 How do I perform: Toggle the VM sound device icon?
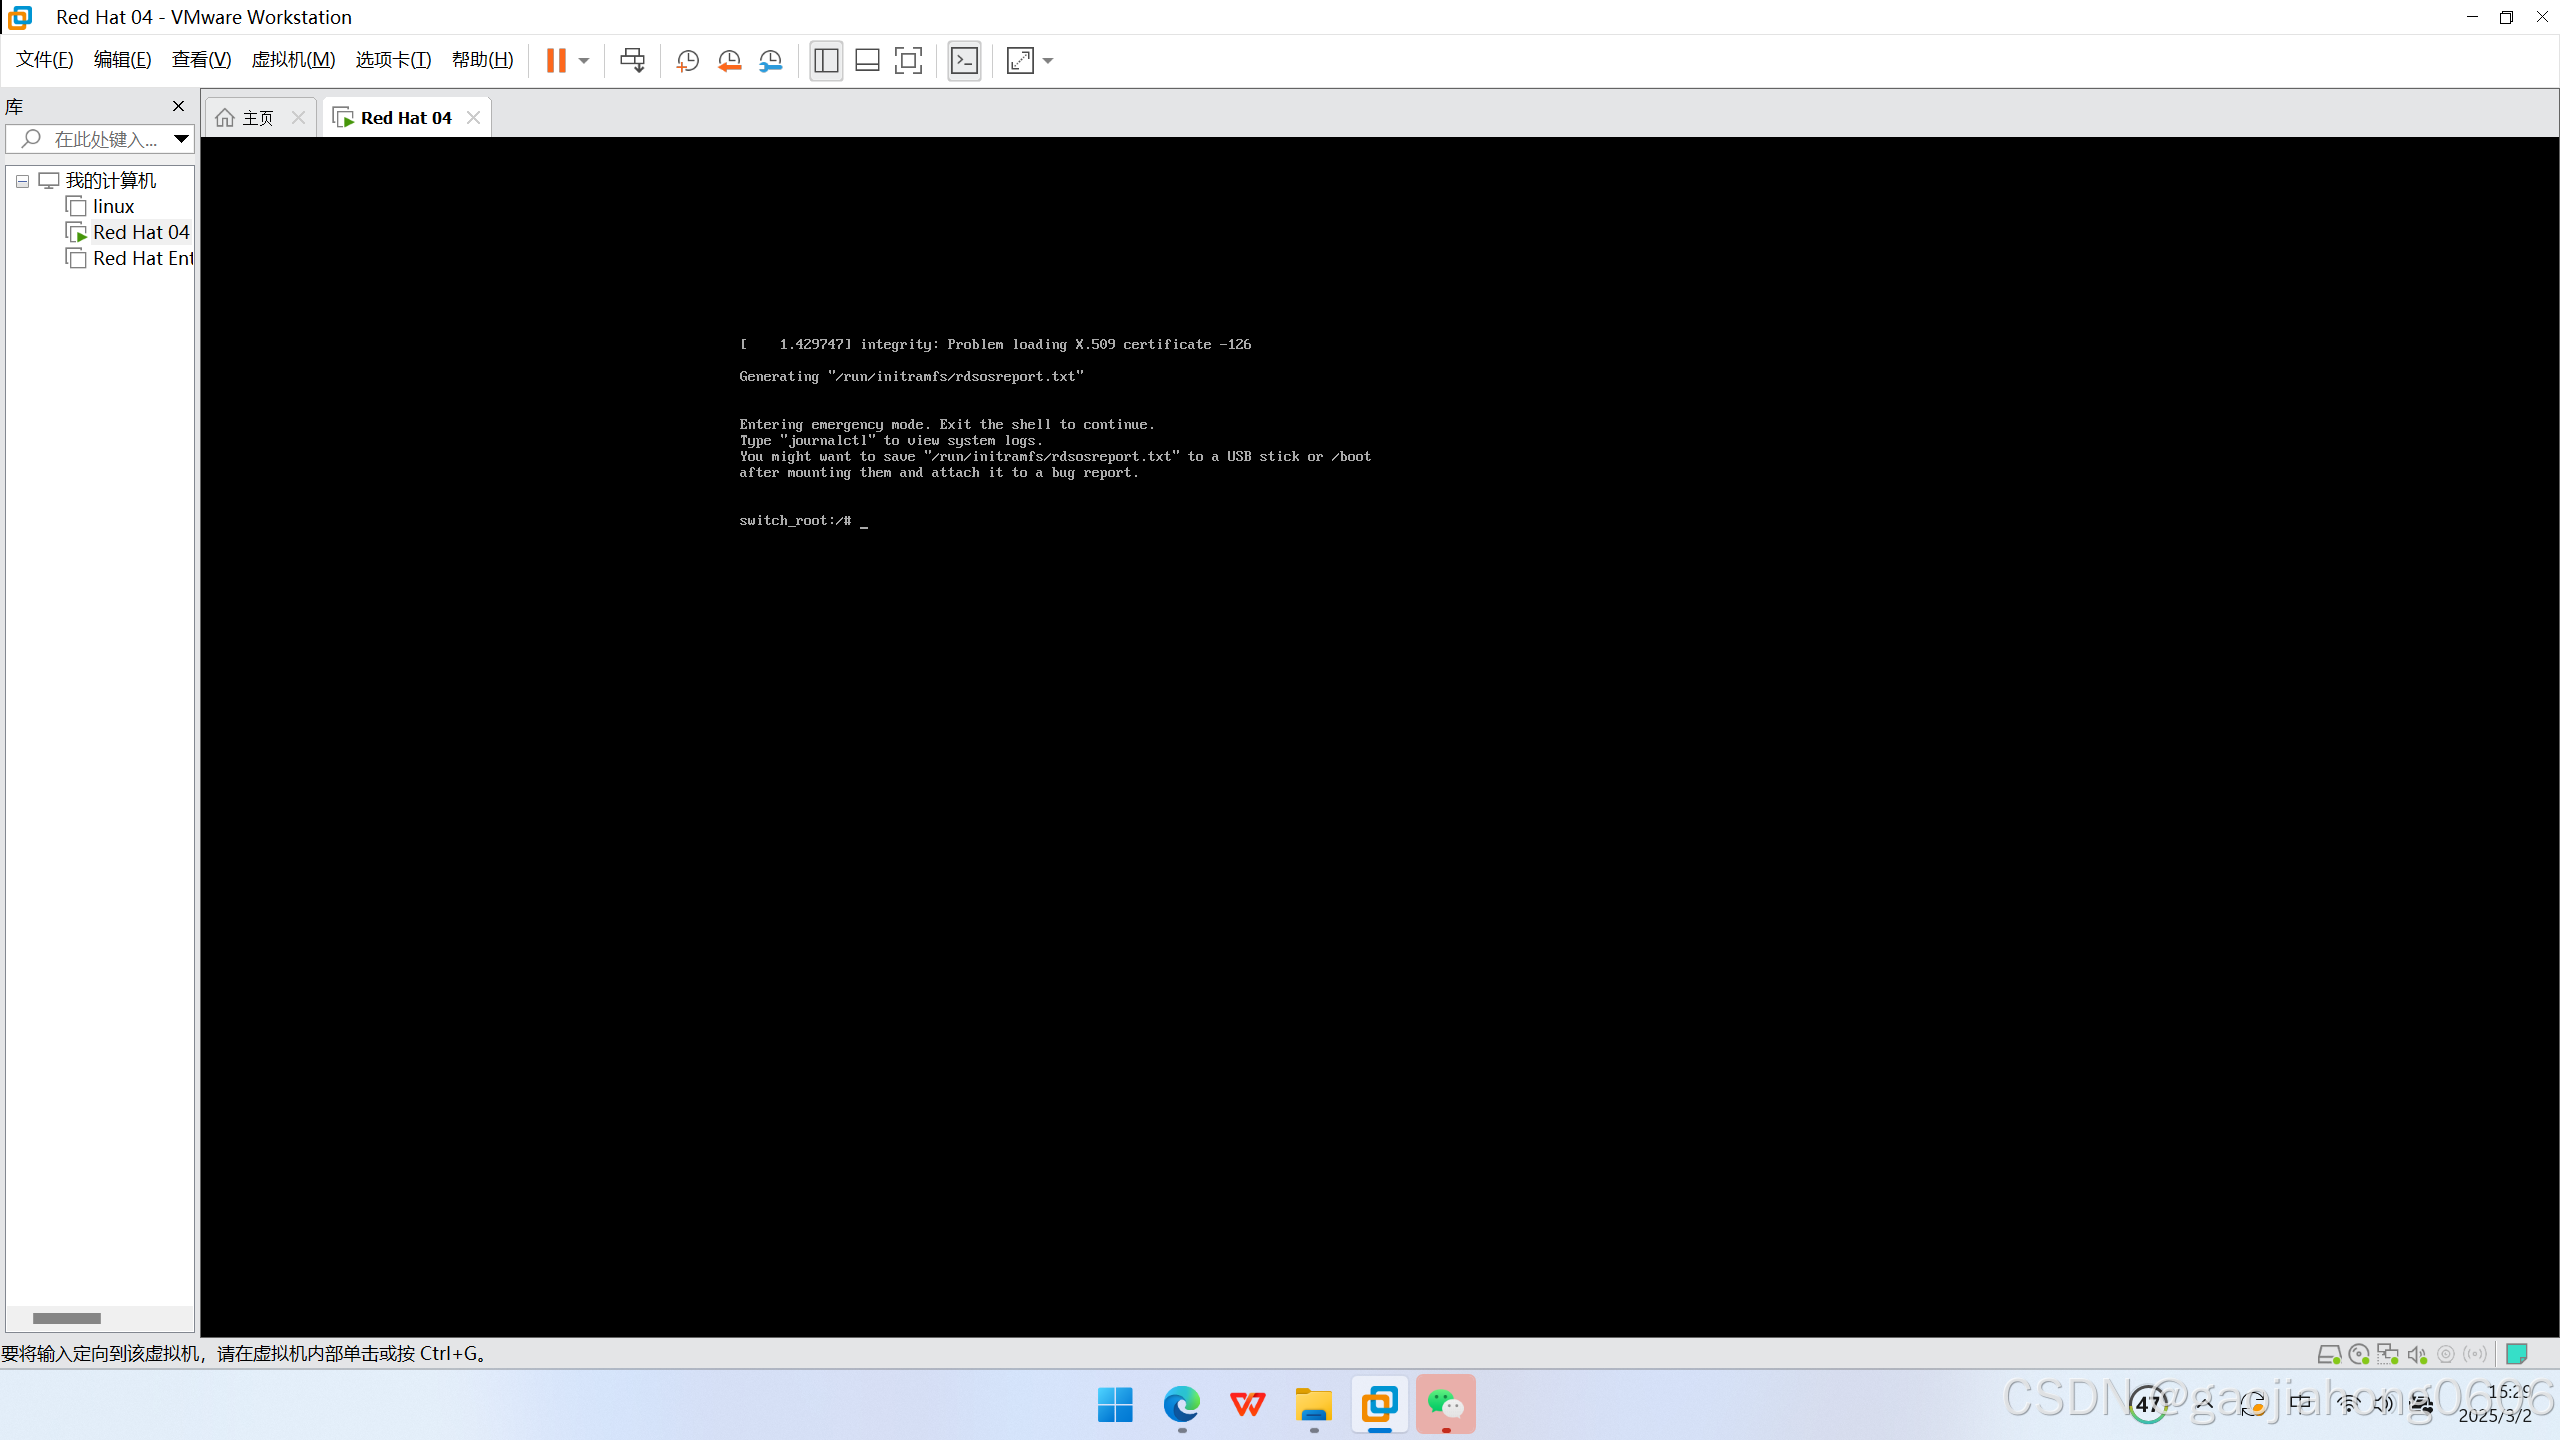(x=2417, y=1354)
